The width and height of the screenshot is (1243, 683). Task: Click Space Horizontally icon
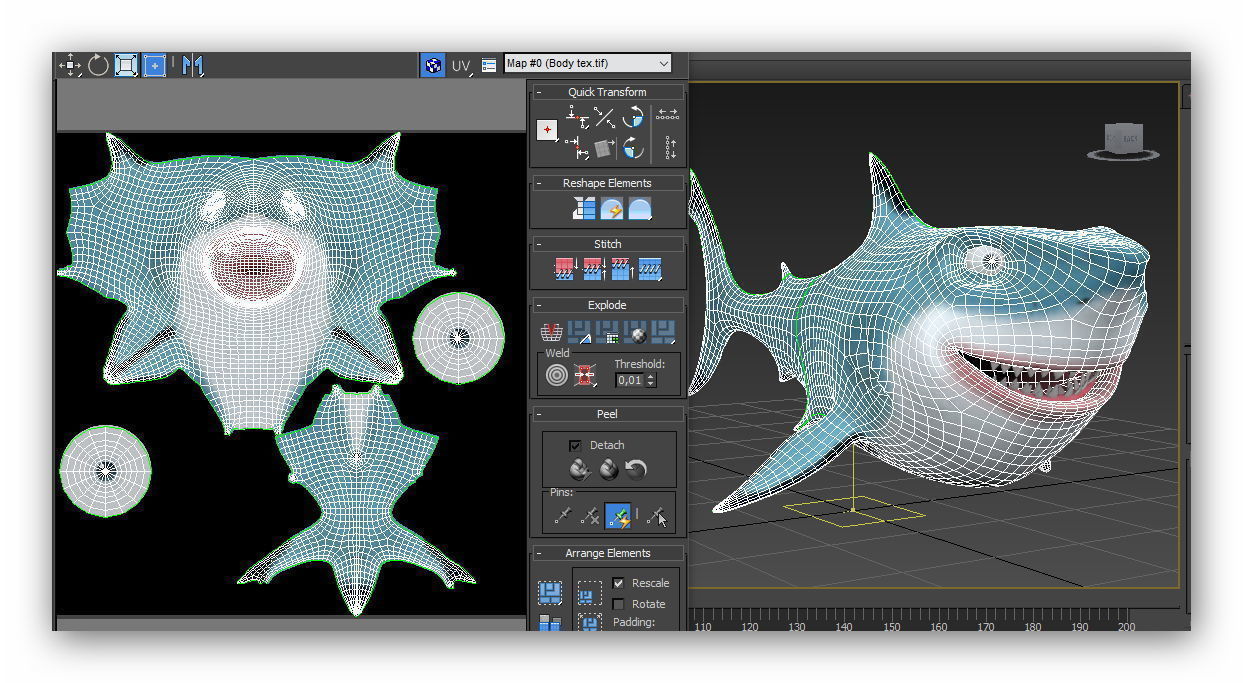tap(668, 114)
